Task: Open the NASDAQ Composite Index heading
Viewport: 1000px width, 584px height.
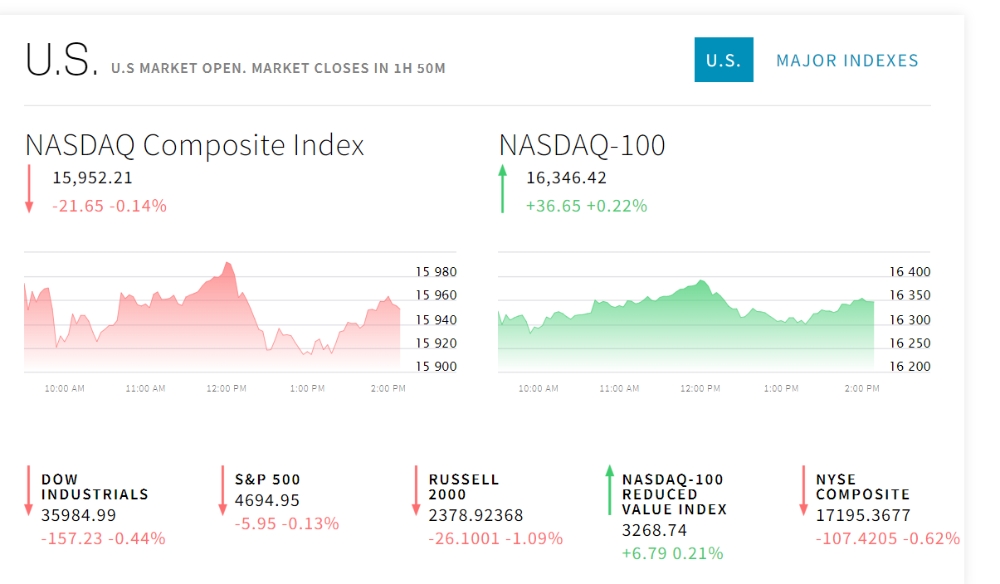Action: click(x=195, y=145)
